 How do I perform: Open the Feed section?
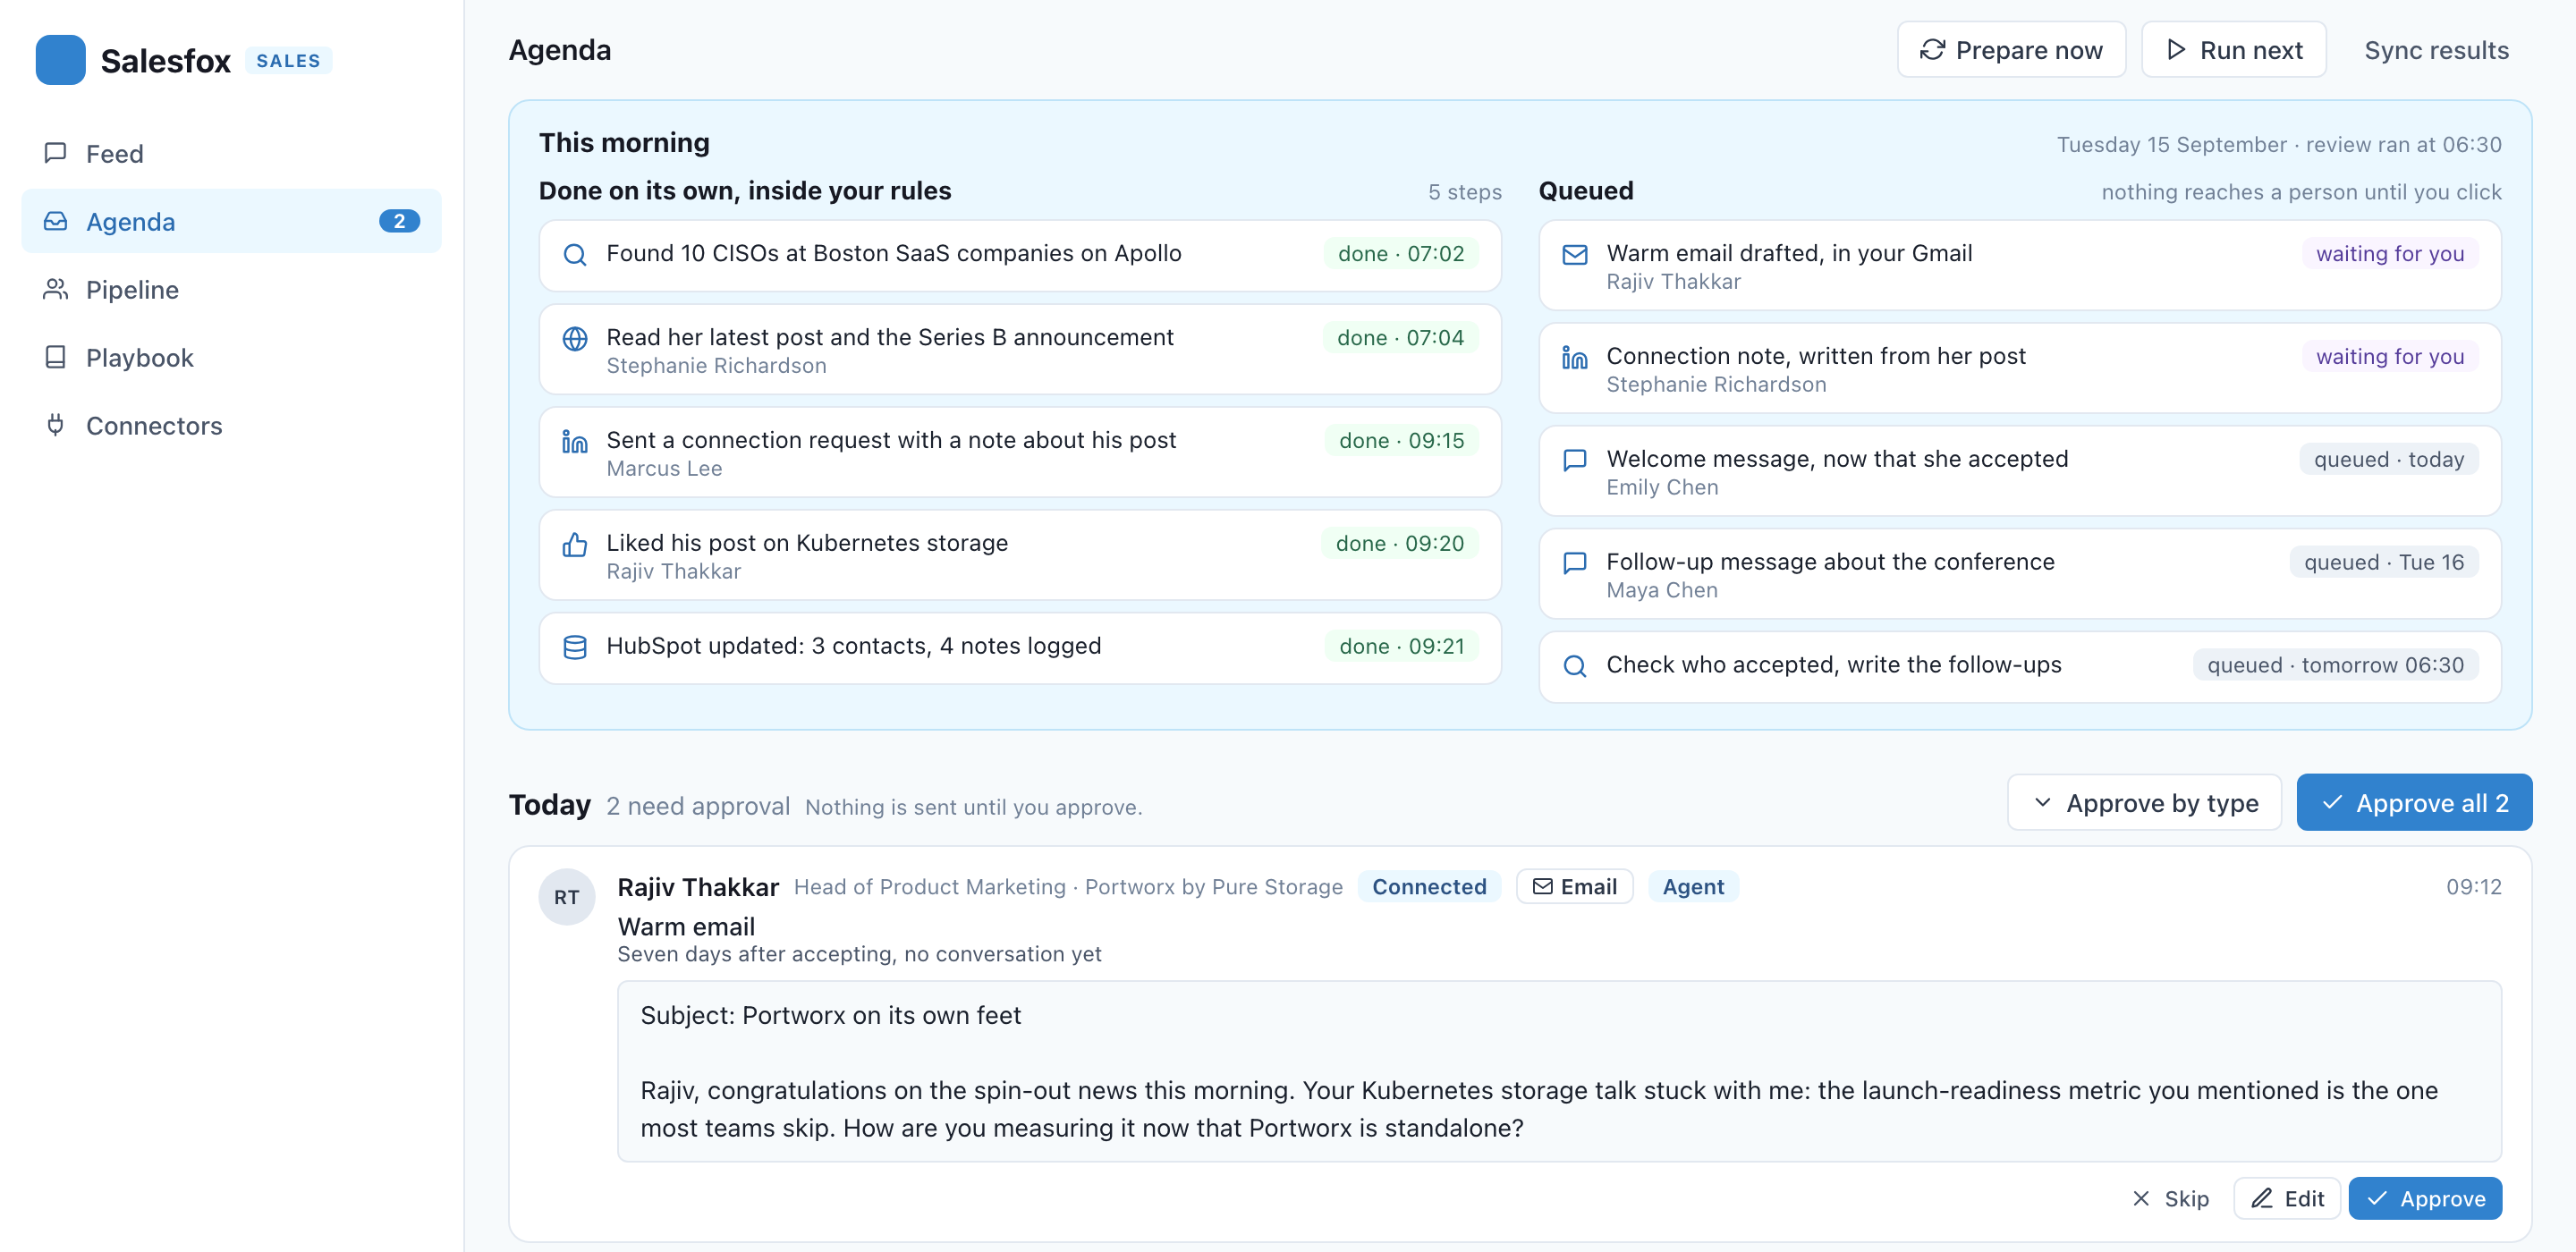coord(231,153)
